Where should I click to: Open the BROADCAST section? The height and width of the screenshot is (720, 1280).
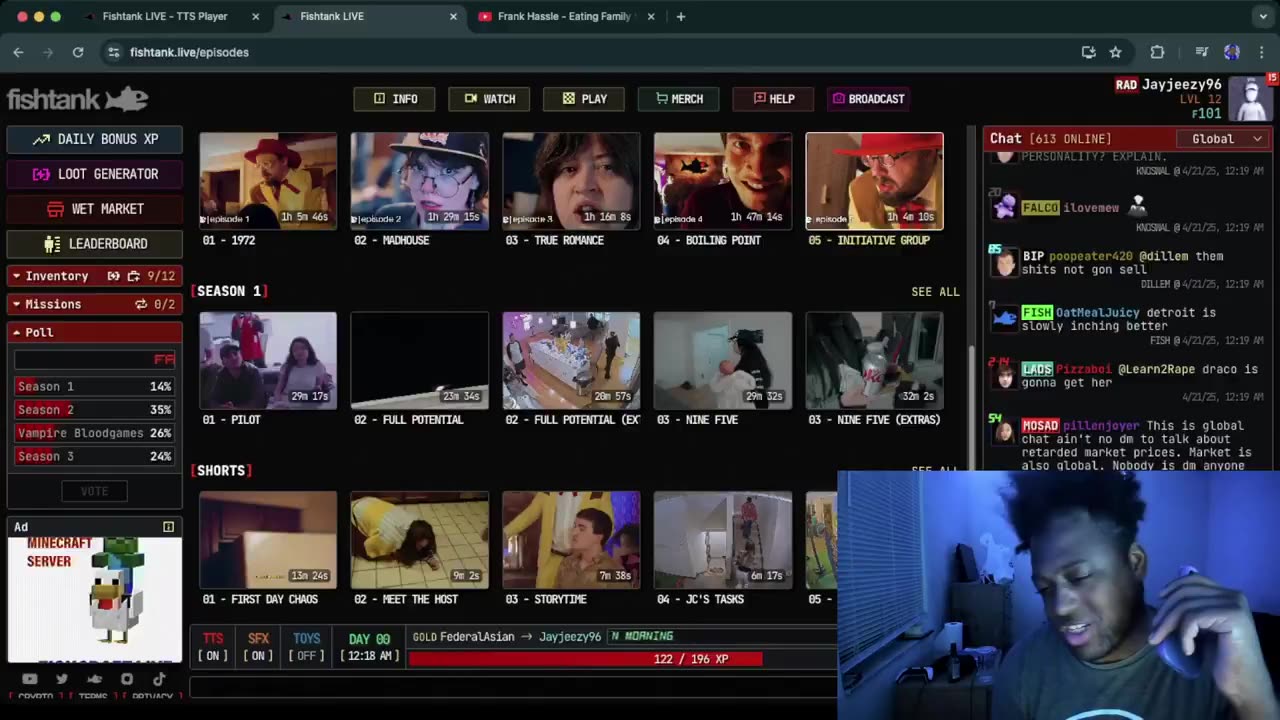coord(868,99)
